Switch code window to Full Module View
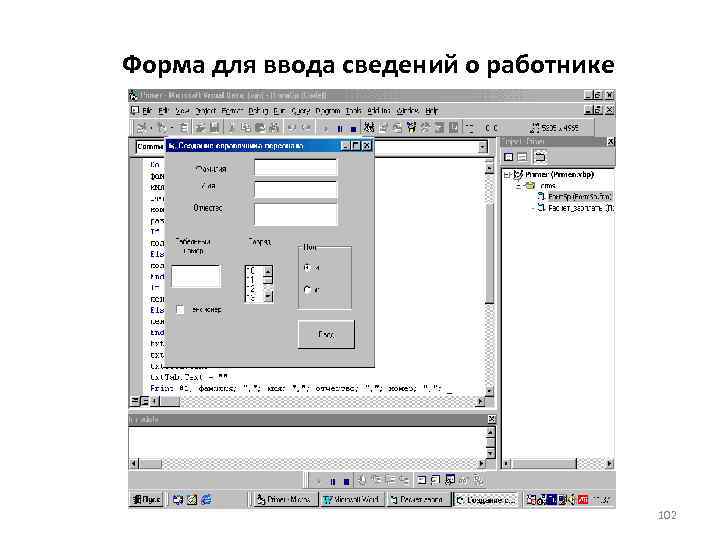The height and width of the screenshot is (540, 720). point(144,401)
